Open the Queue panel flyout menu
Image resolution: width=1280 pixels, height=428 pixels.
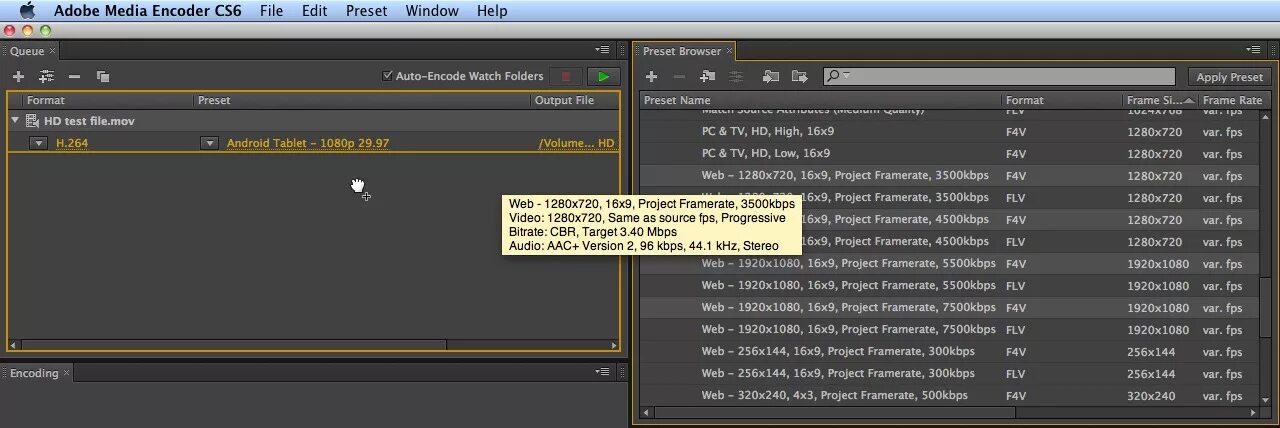coord(602,49)
